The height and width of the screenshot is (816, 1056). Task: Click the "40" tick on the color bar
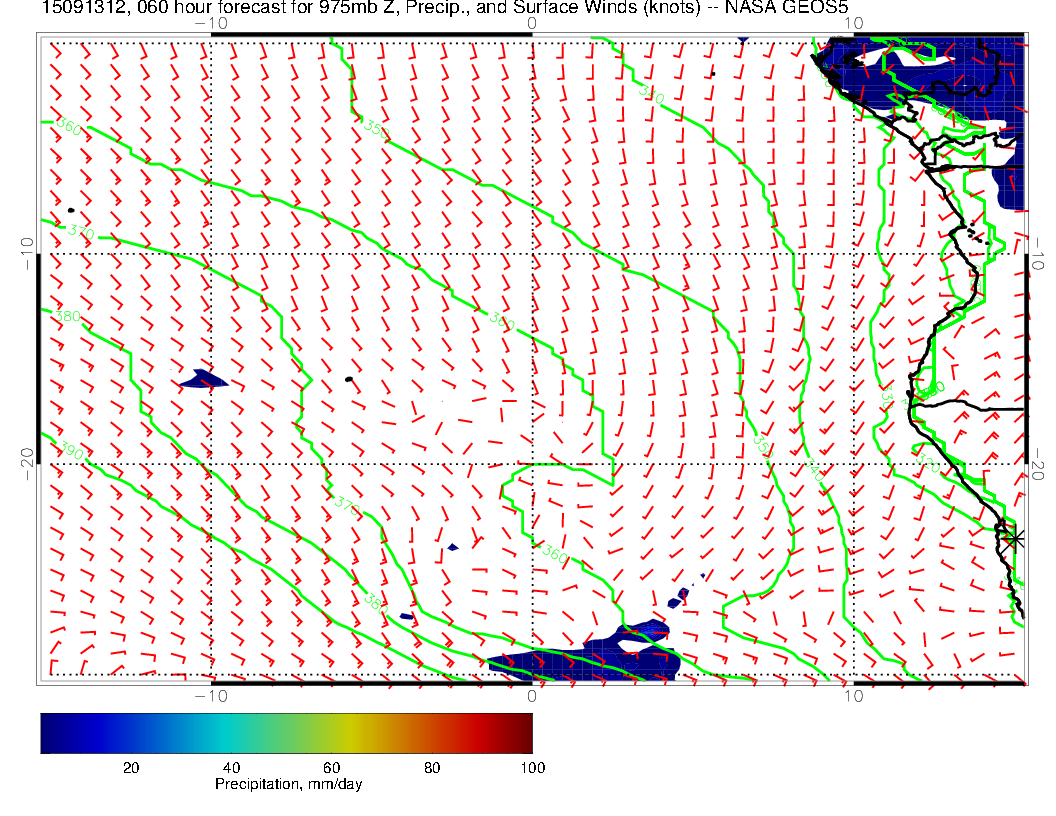click(231, 768)
